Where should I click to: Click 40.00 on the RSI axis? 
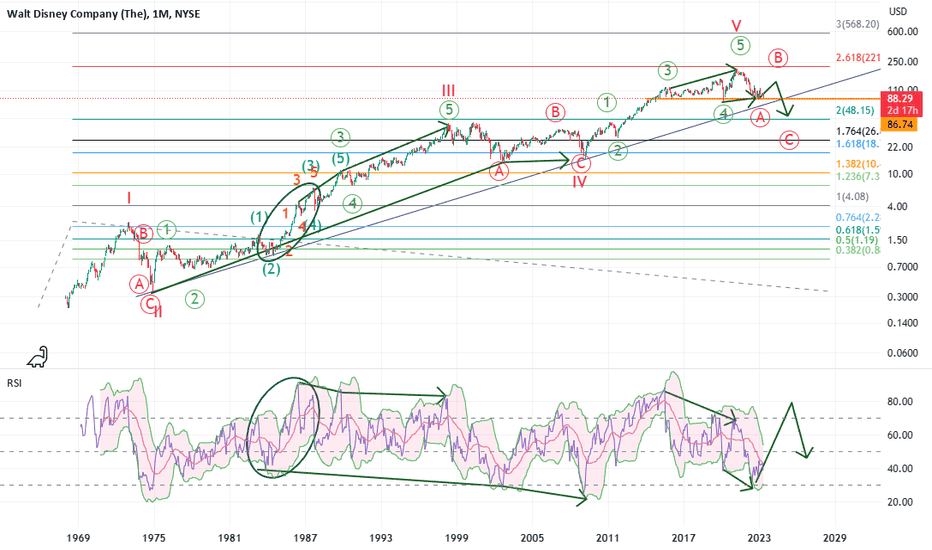[x=900, y=469]
